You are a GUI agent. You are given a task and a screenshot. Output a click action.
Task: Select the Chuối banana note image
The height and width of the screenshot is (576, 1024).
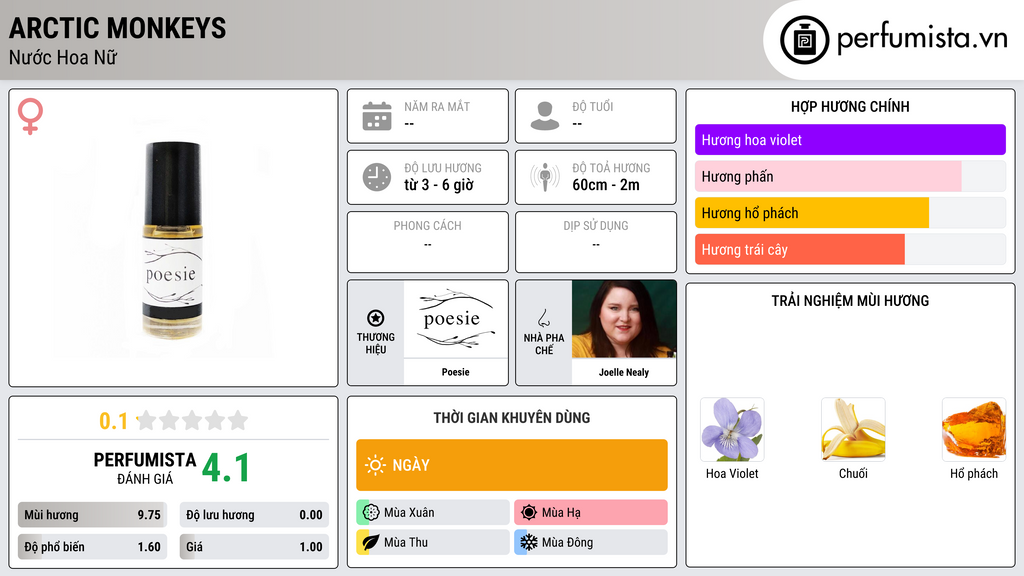(x=853, y=430)
